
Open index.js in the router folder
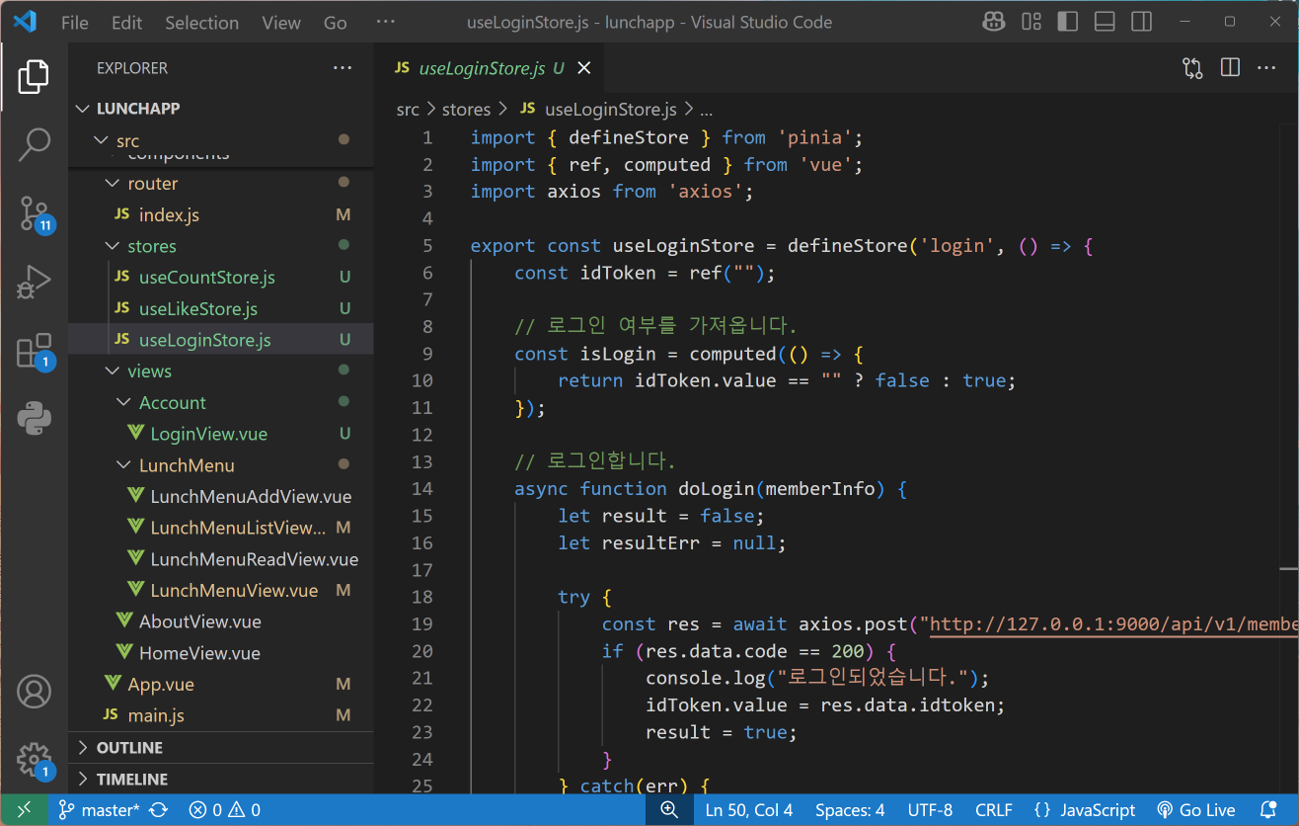221,215
